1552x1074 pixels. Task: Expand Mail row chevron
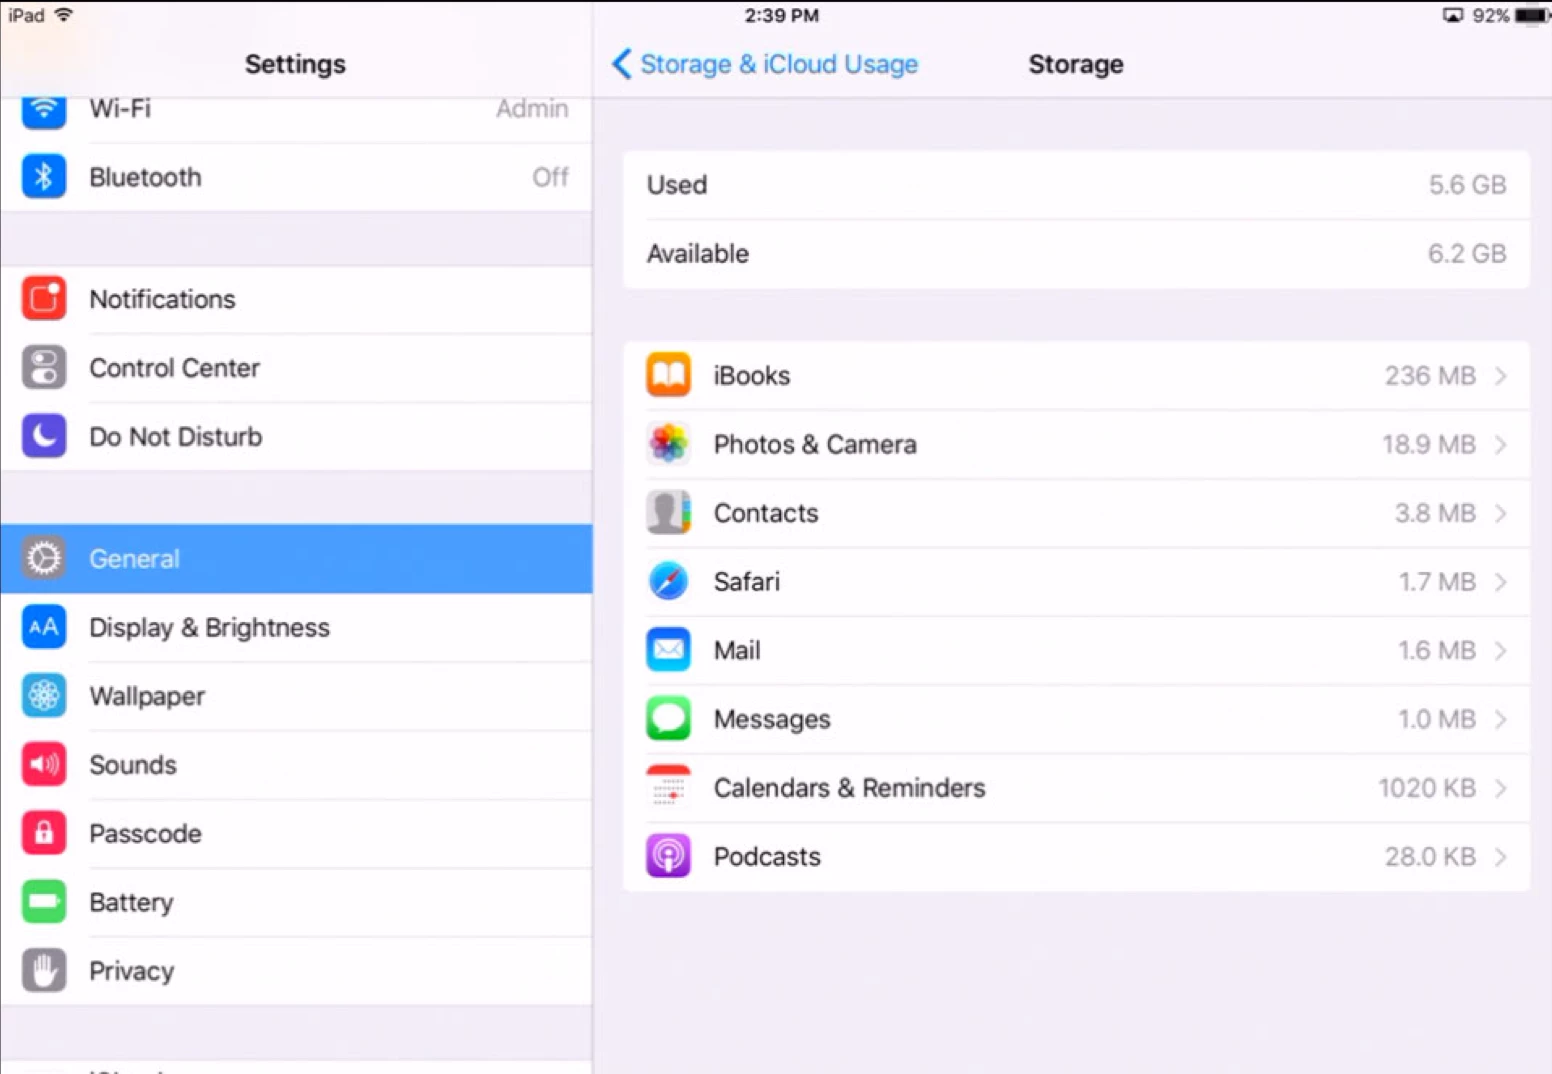[1500, 651]
